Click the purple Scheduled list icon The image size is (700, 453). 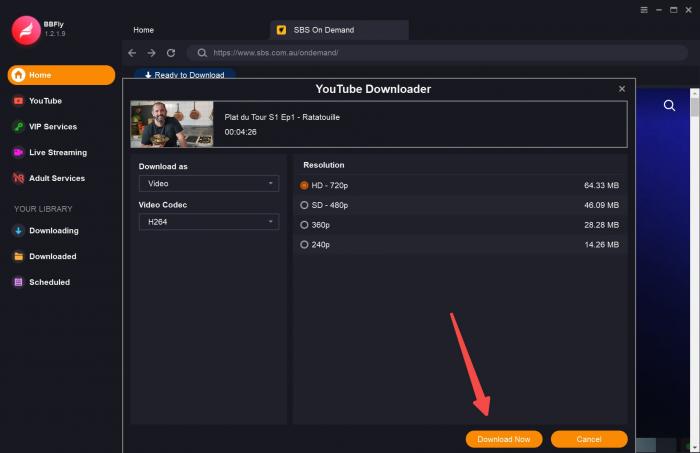click(x=18, y=282)
